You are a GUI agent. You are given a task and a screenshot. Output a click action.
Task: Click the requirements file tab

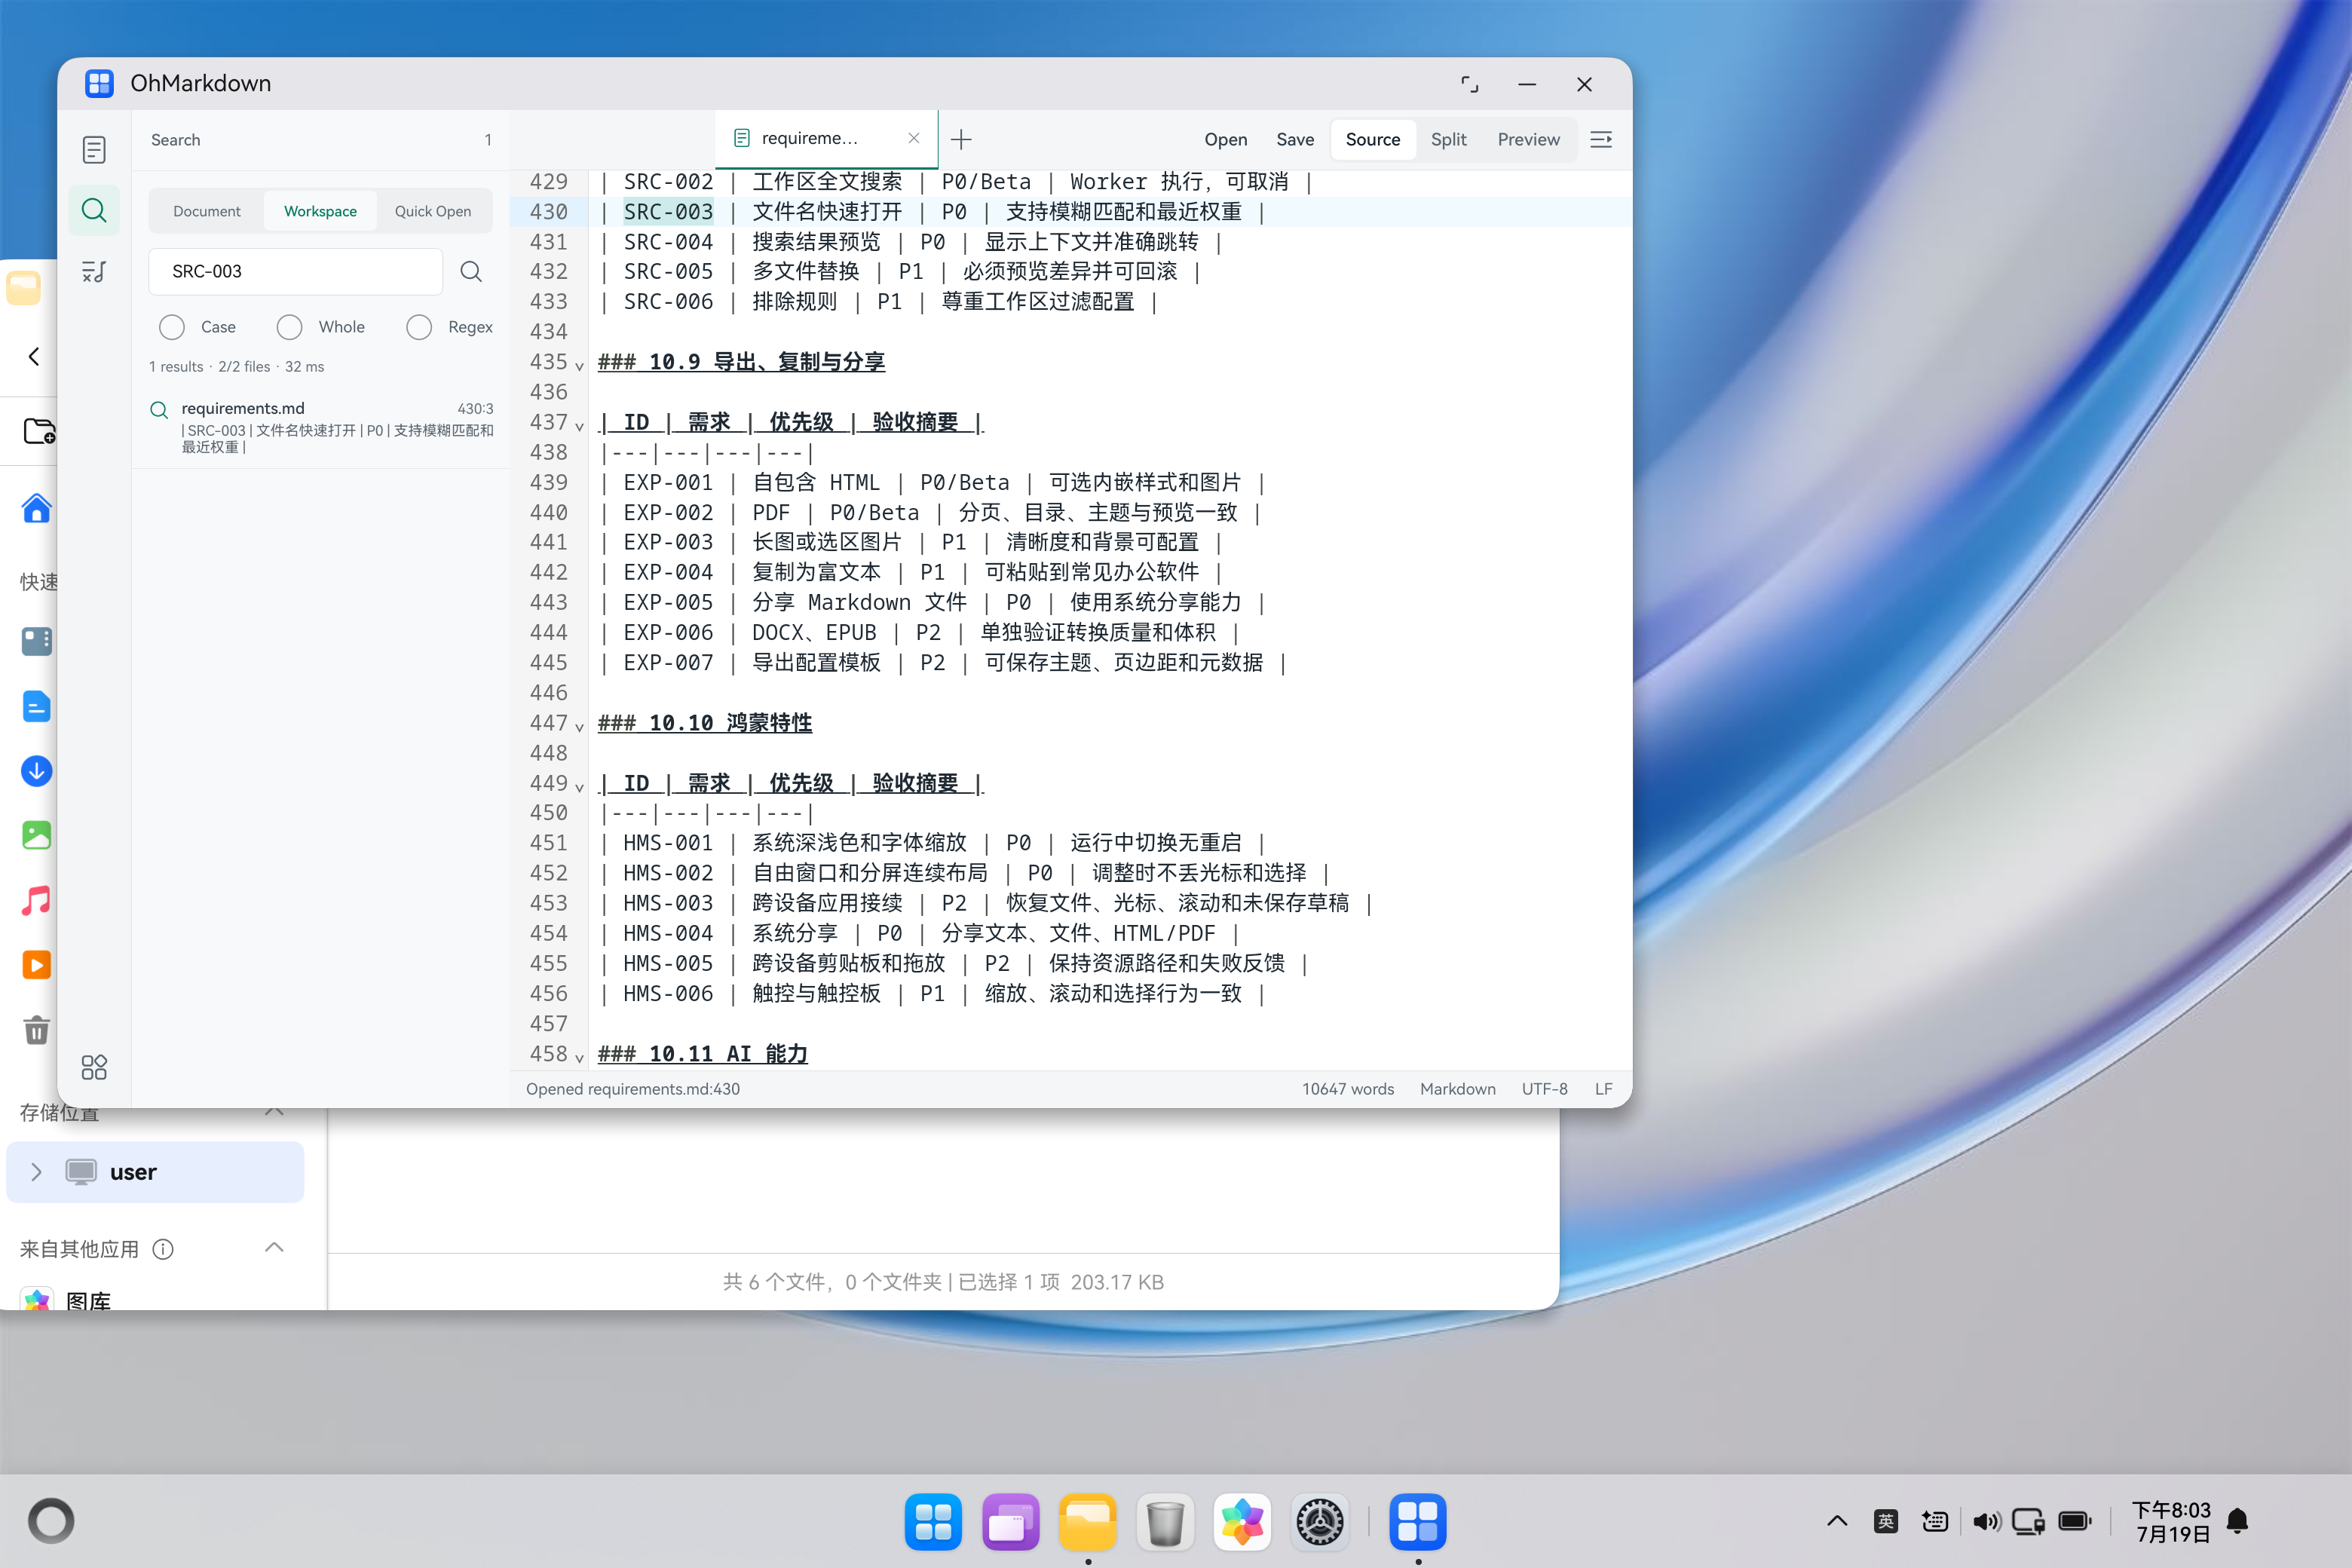(825, 138)
